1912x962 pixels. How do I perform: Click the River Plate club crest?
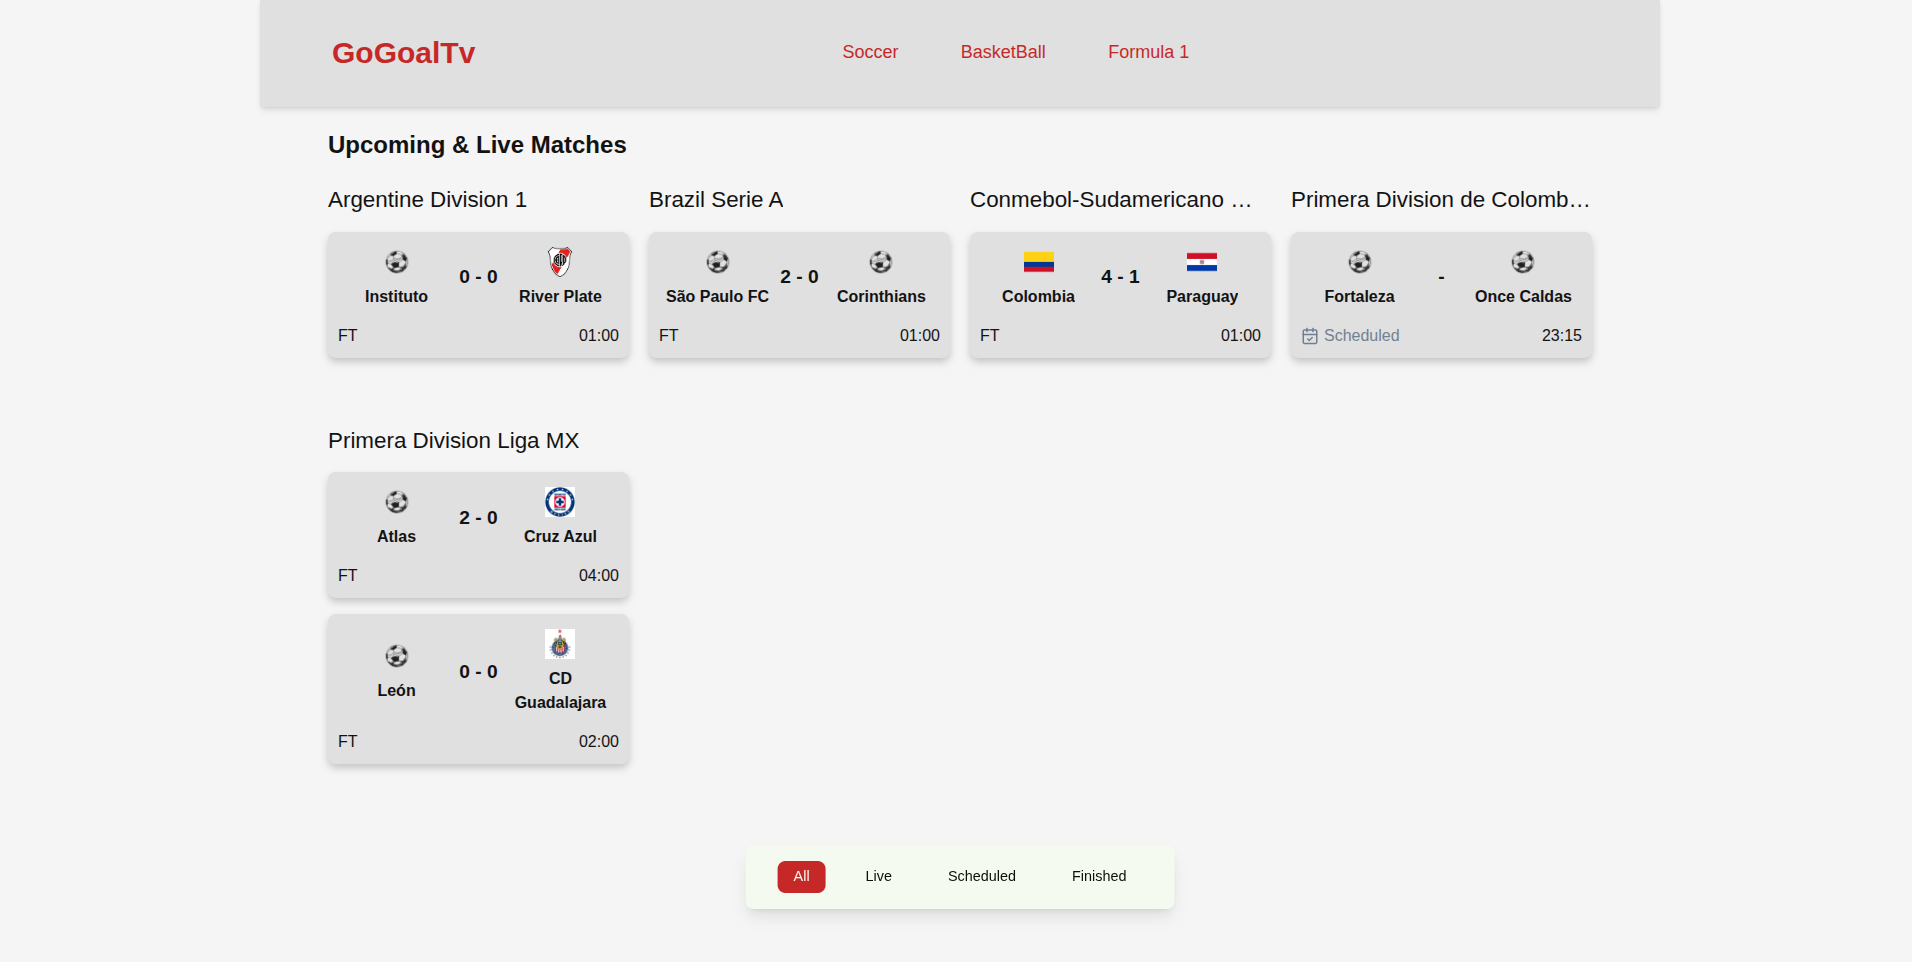560,262
